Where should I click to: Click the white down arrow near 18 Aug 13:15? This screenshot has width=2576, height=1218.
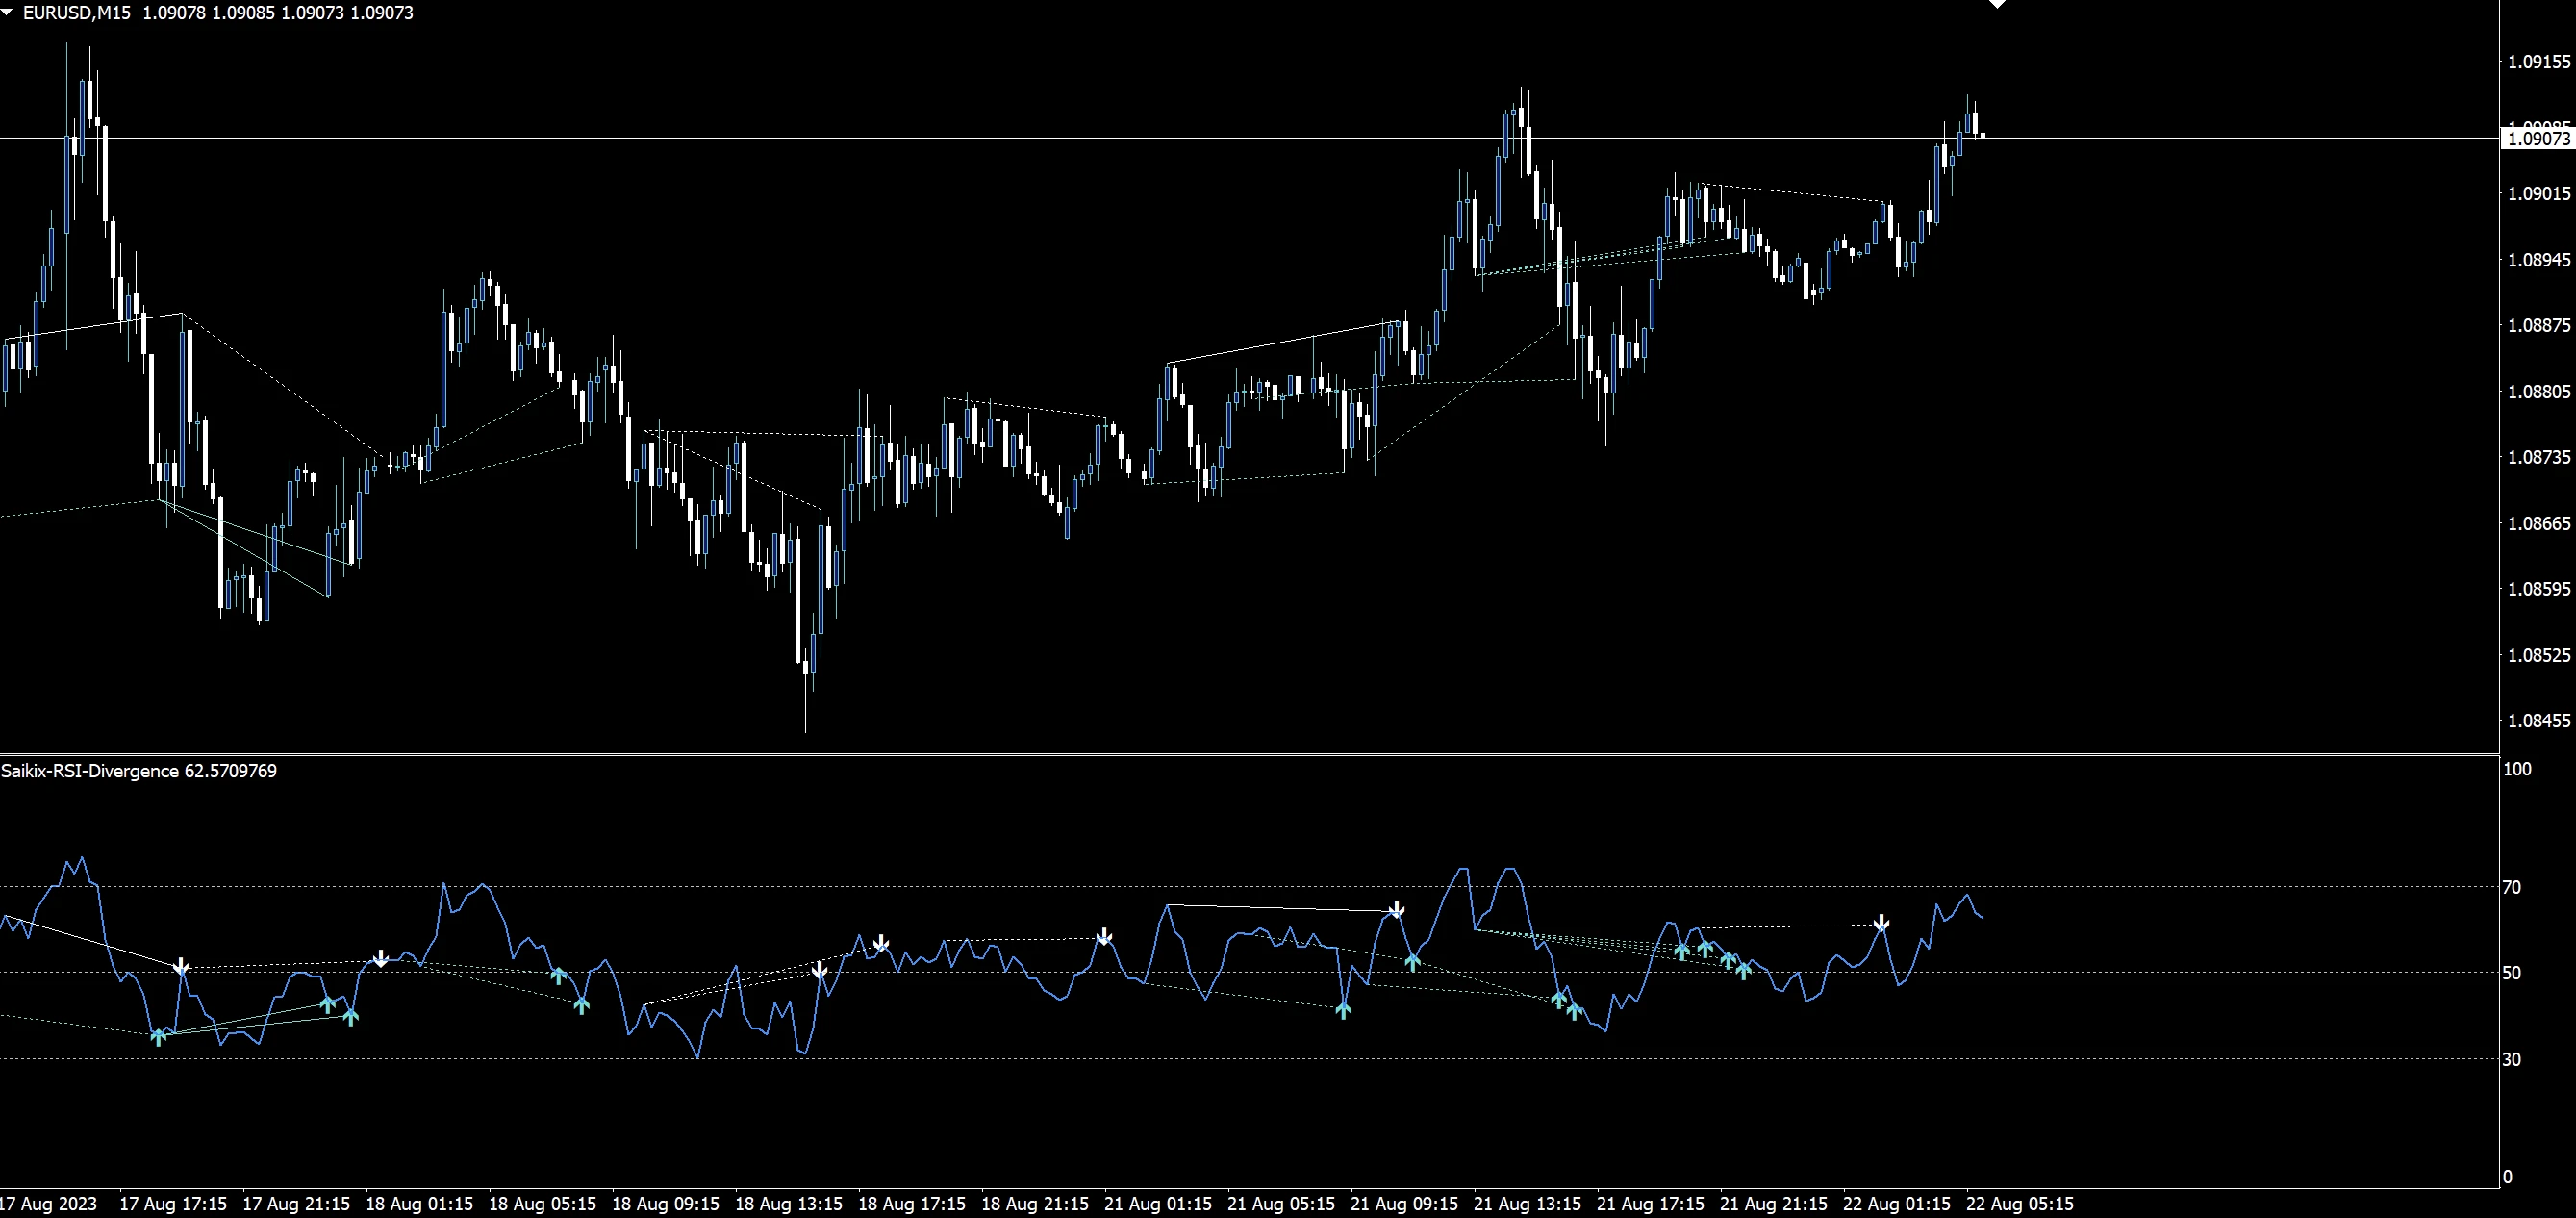click(x=819, y=970)
